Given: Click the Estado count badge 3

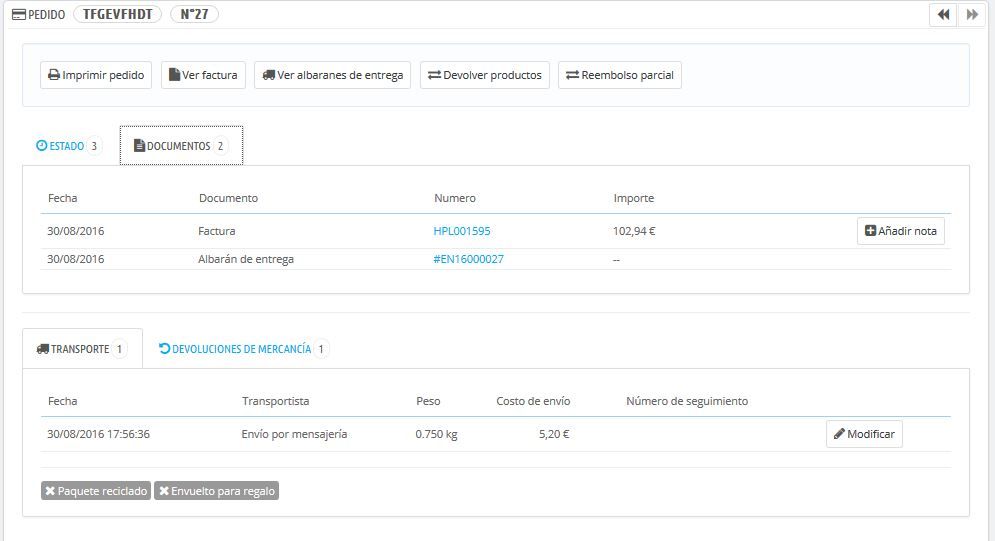Looking at the screenshot, I should [94, 146].
